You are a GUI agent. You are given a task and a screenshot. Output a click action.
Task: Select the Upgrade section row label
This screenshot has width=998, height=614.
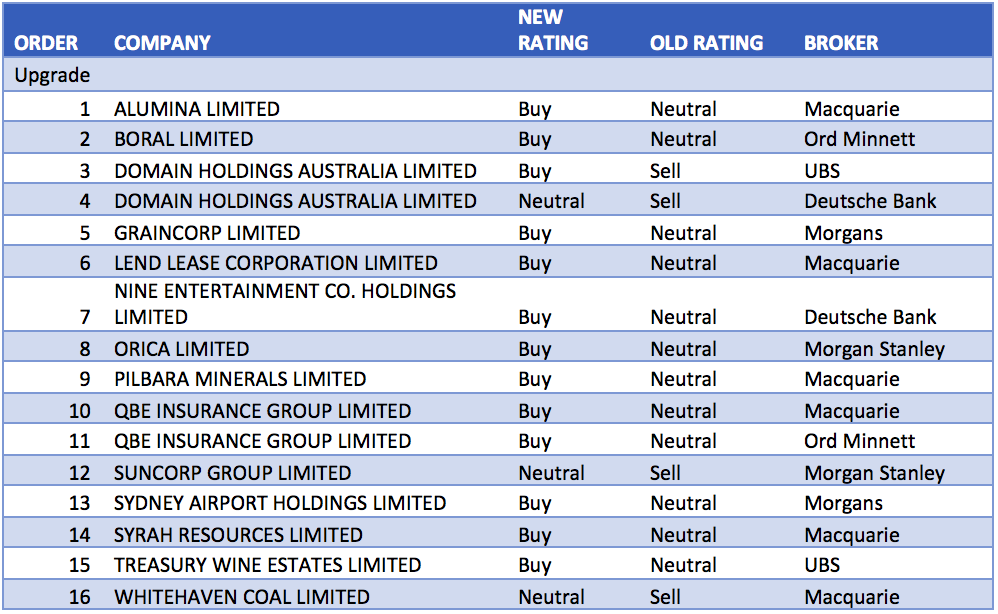(x=52, y=76)
